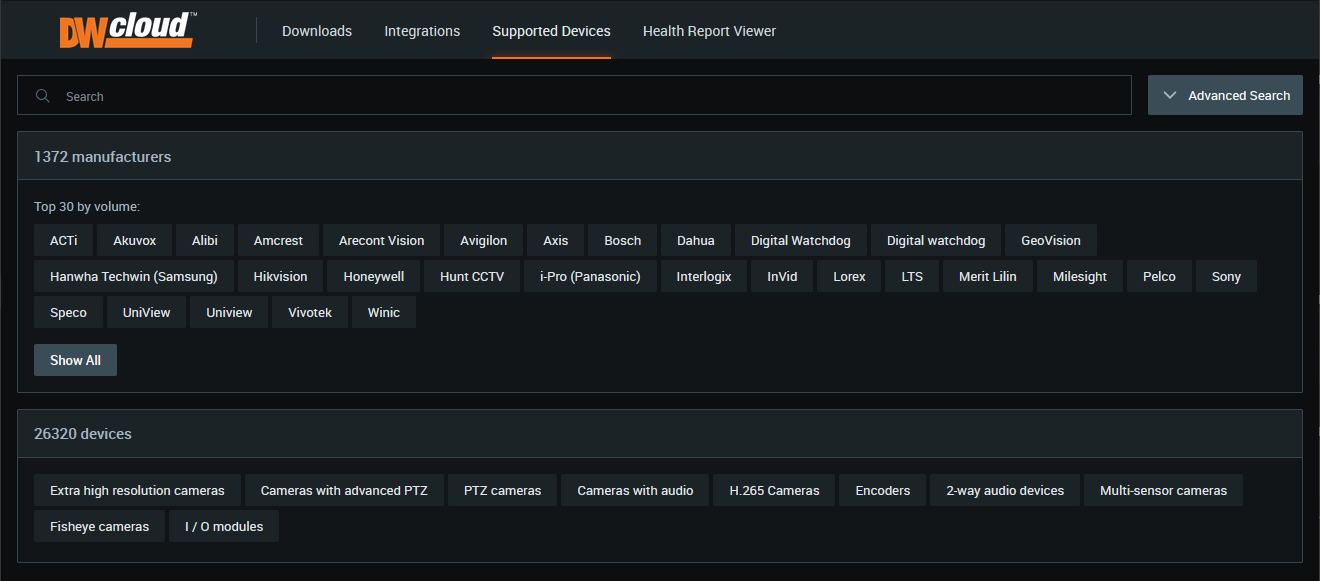Select the Speco manufacturer tag
The width and height of the screenshot is (1320, 581).
69,312
